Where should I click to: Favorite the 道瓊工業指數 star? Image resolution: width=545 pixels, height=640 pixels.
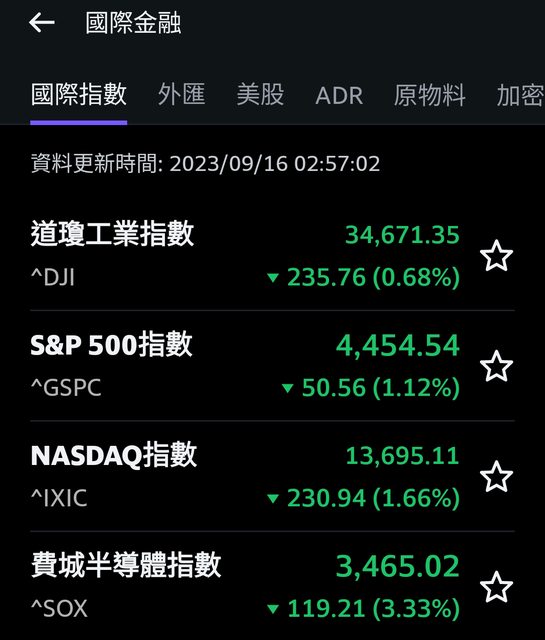(496, 256)
